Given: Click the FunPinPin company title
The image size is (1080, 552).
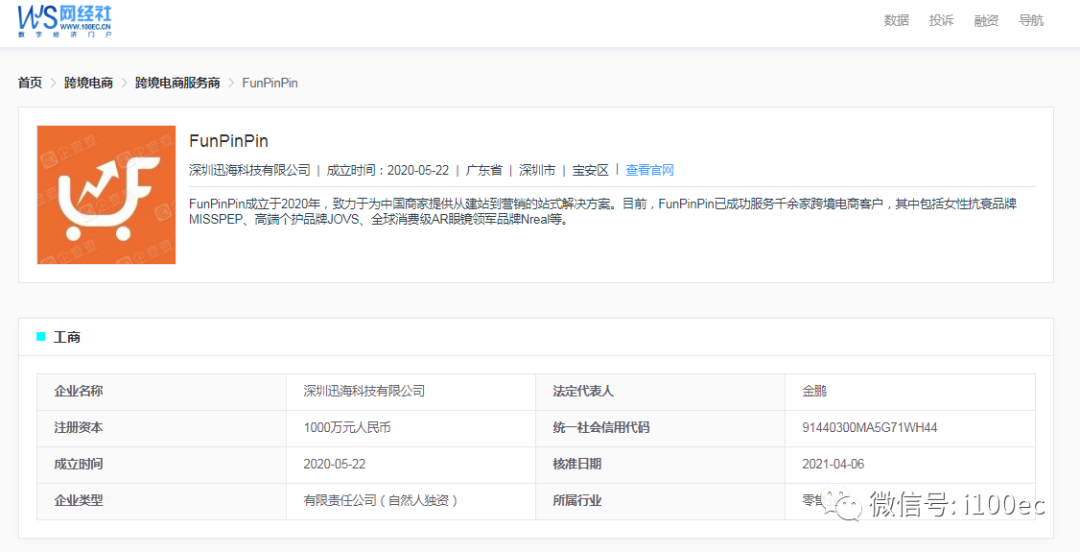Looking at the screenshot, I should 229,141.
